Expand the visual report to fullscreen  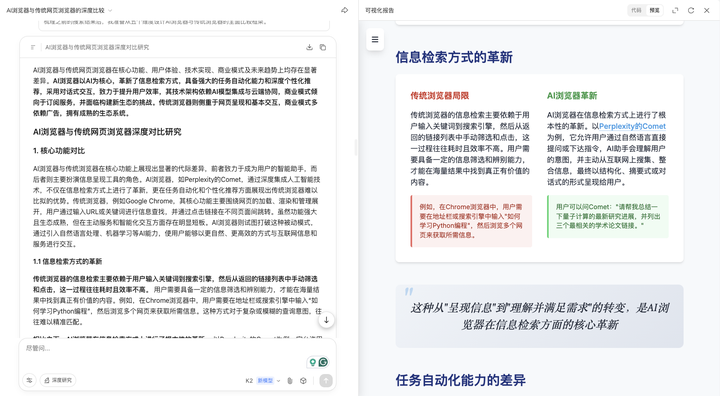point(675,10)
